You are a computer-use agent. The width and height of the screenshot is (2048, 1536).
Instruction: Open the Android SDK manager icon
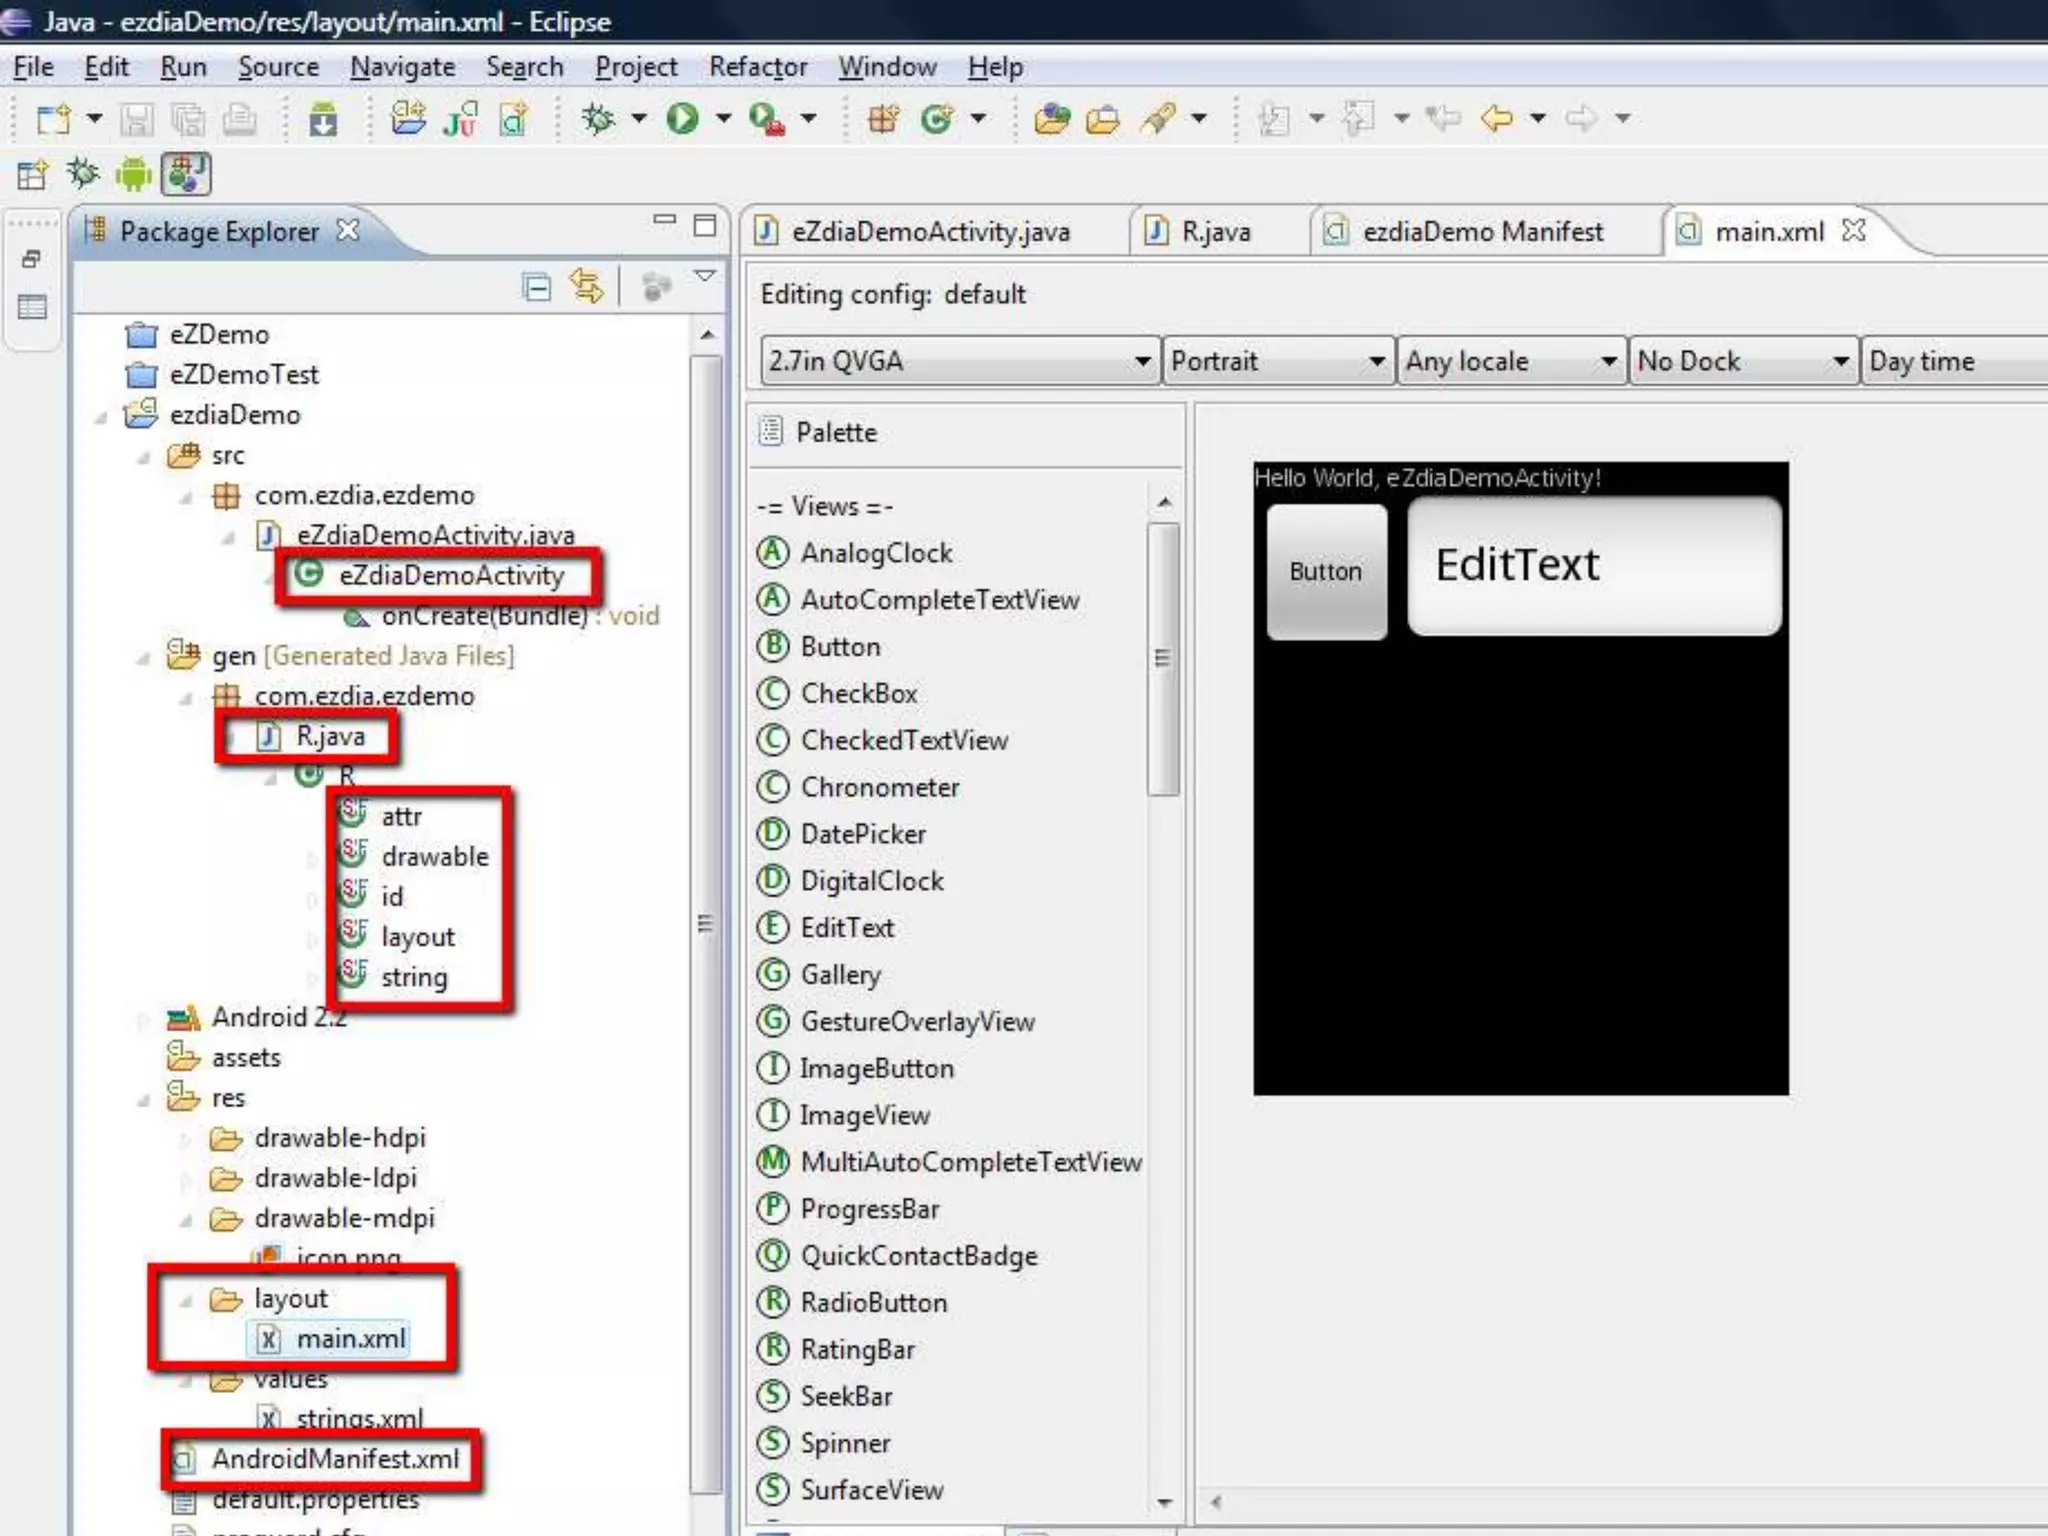pos(322,119)
